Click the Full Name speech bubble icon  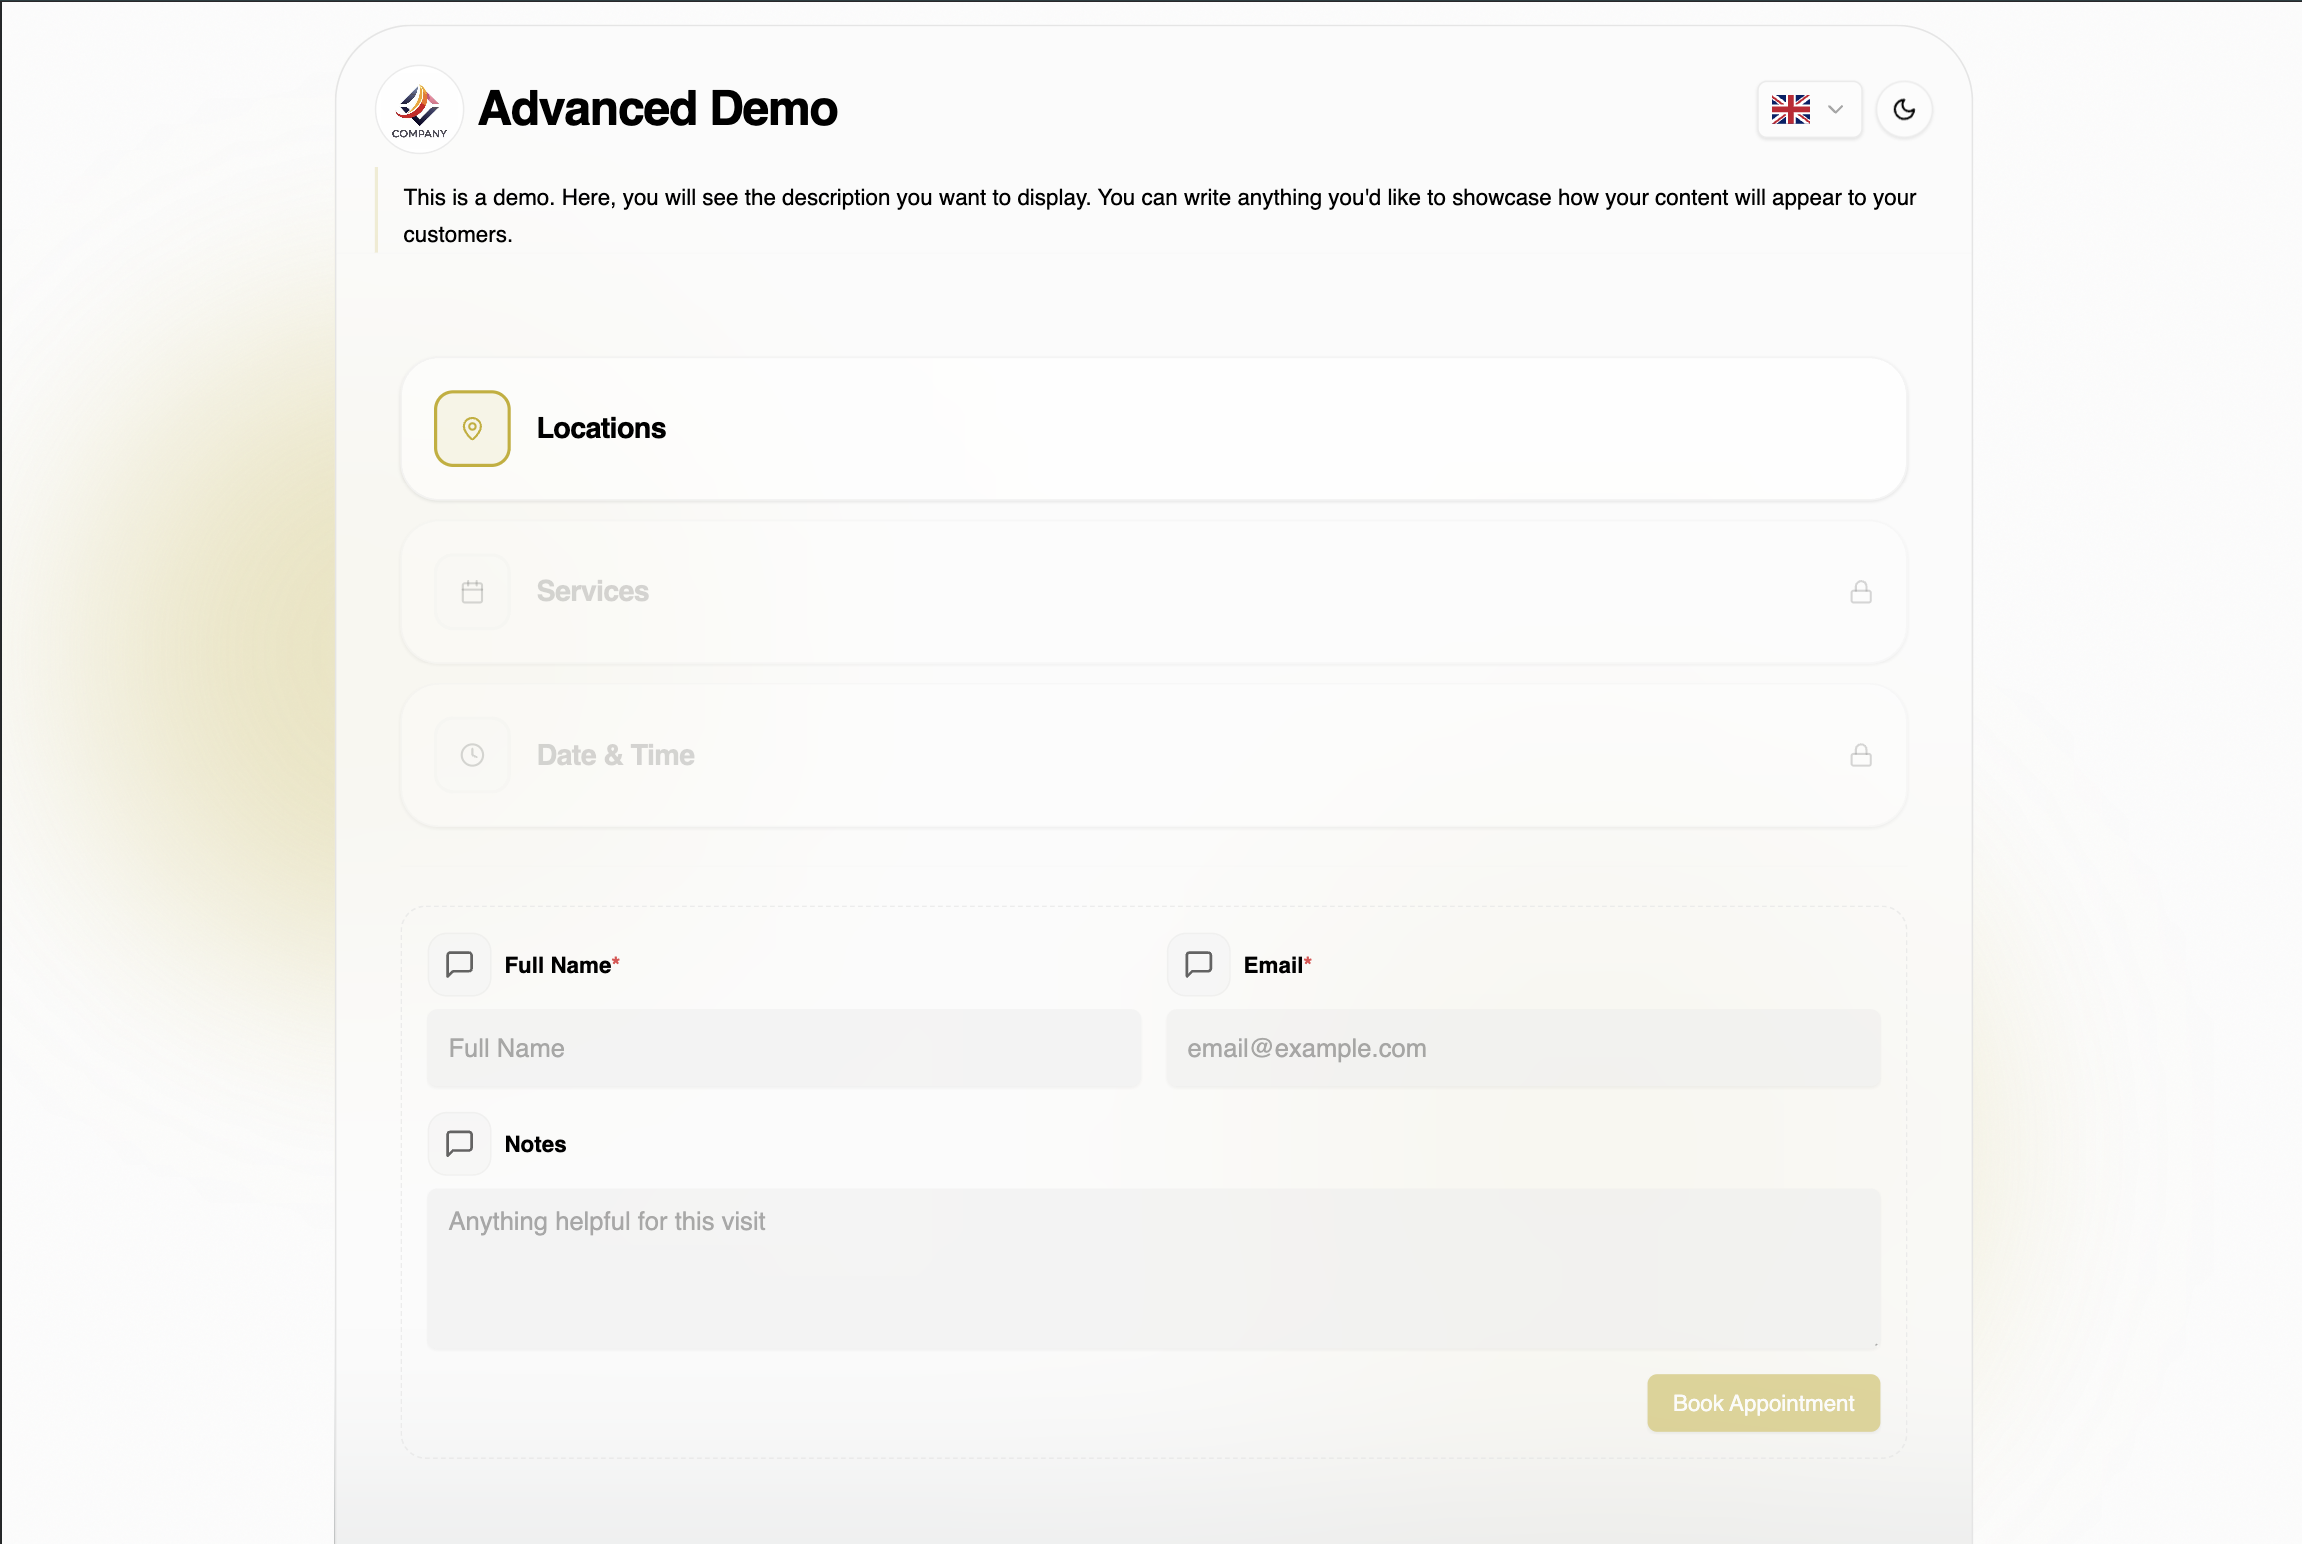tap(459, 964)
